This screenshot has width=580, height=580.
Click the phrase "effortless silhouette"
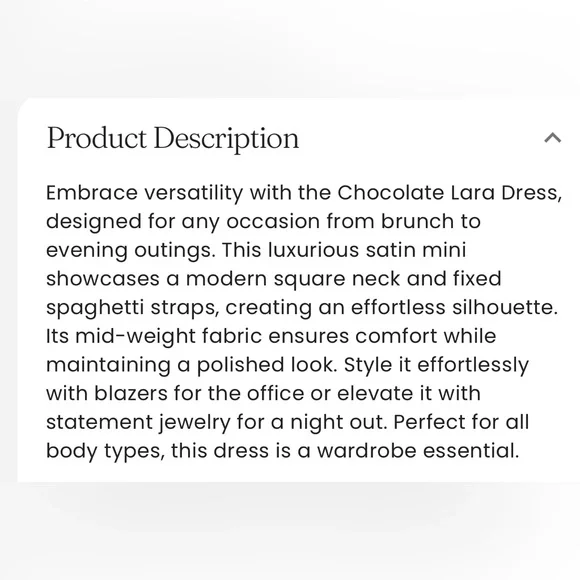(452, 307)
